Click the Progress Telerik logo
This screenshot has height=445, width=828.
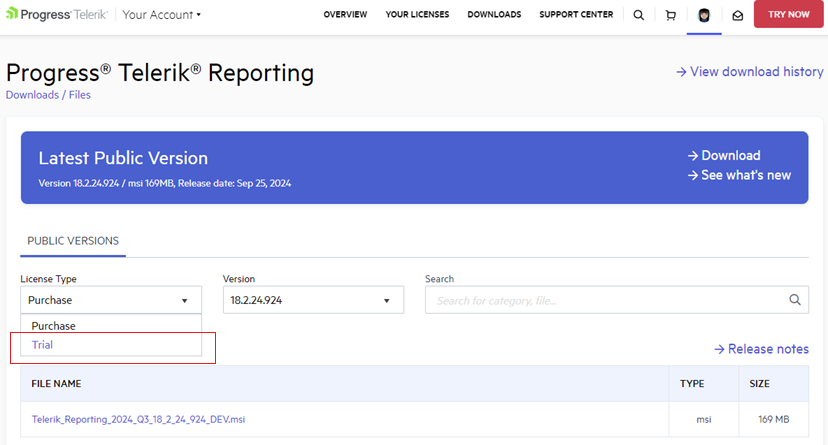[x=57, y=14]
